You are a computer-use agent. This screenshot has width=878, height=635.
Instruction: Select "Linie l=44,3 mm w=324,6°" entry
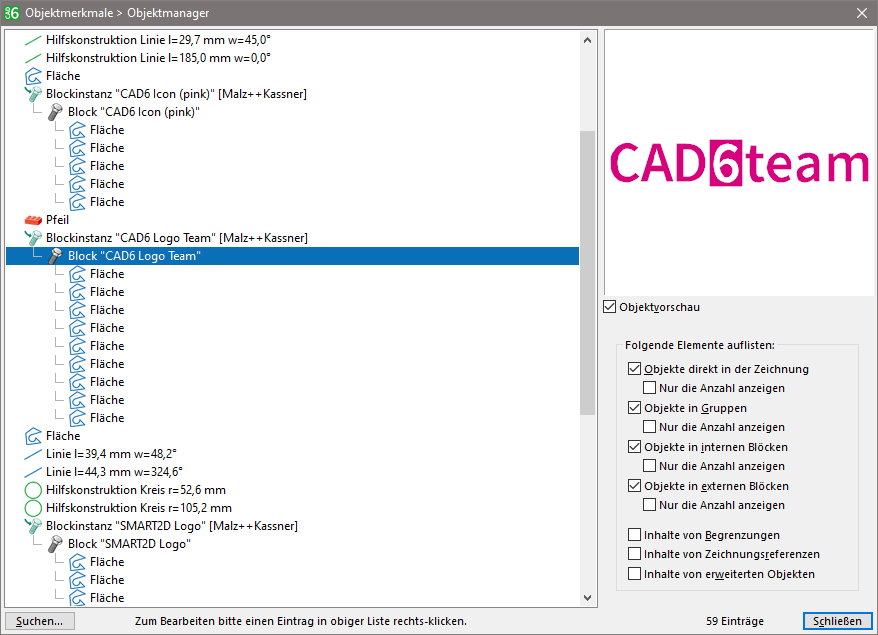point(114,471)
